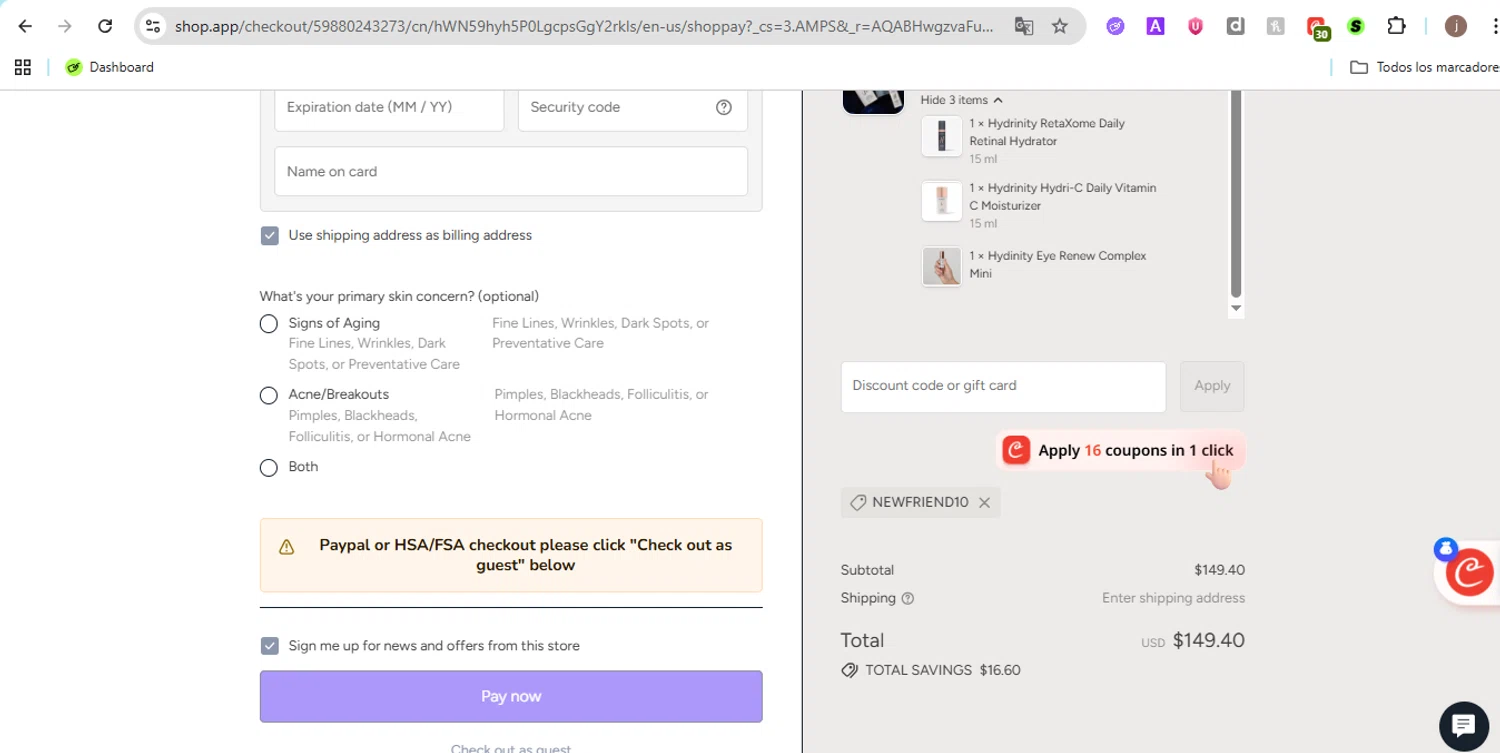Select Signs of Aging skin concern
Image resolution: width=1500 pixels, height=753 pixels.
point(269,324)
